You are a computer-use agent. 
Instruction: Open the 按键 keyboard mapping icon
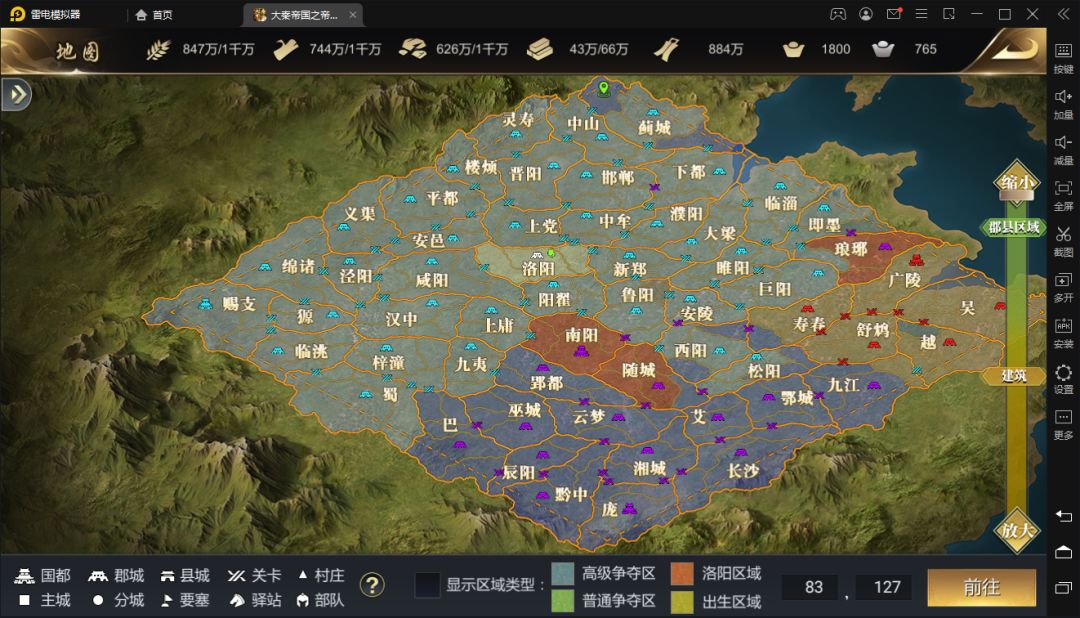[x=1063, y=58]
